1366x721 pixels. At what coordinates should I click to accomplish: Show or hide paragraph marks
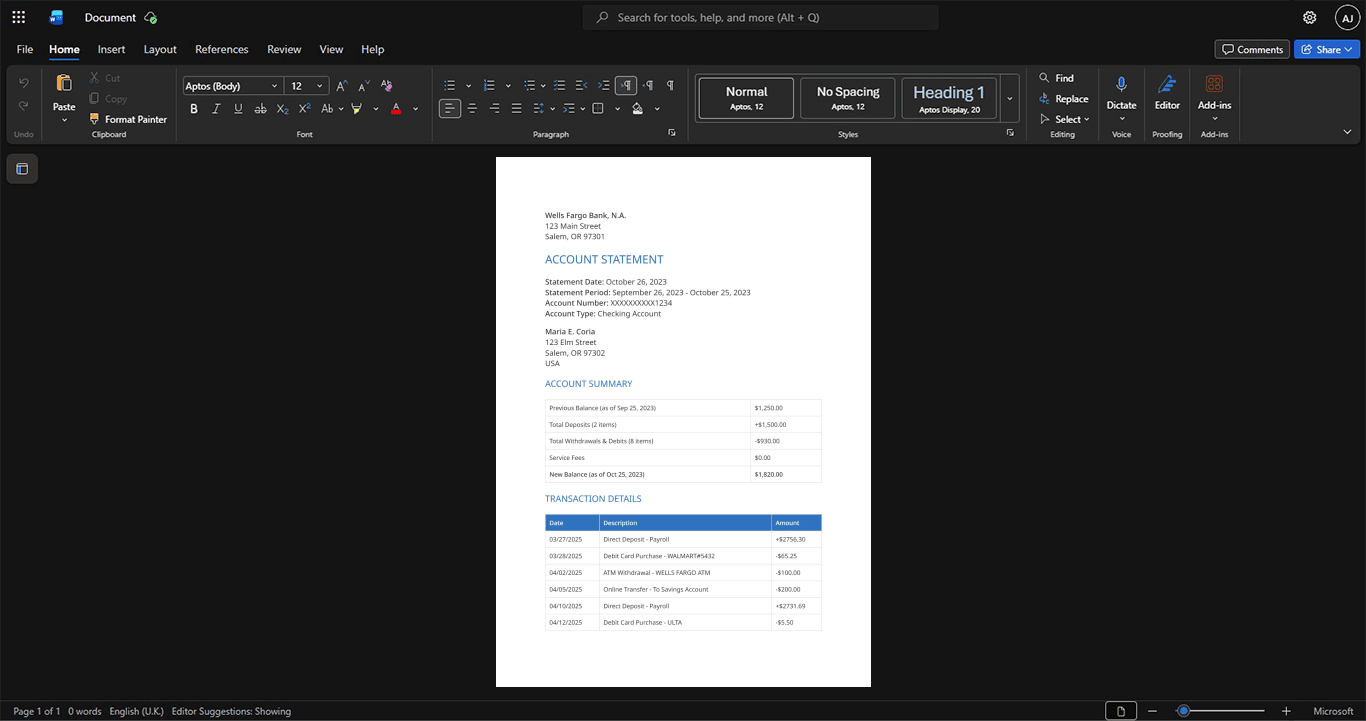pos(670,86)
